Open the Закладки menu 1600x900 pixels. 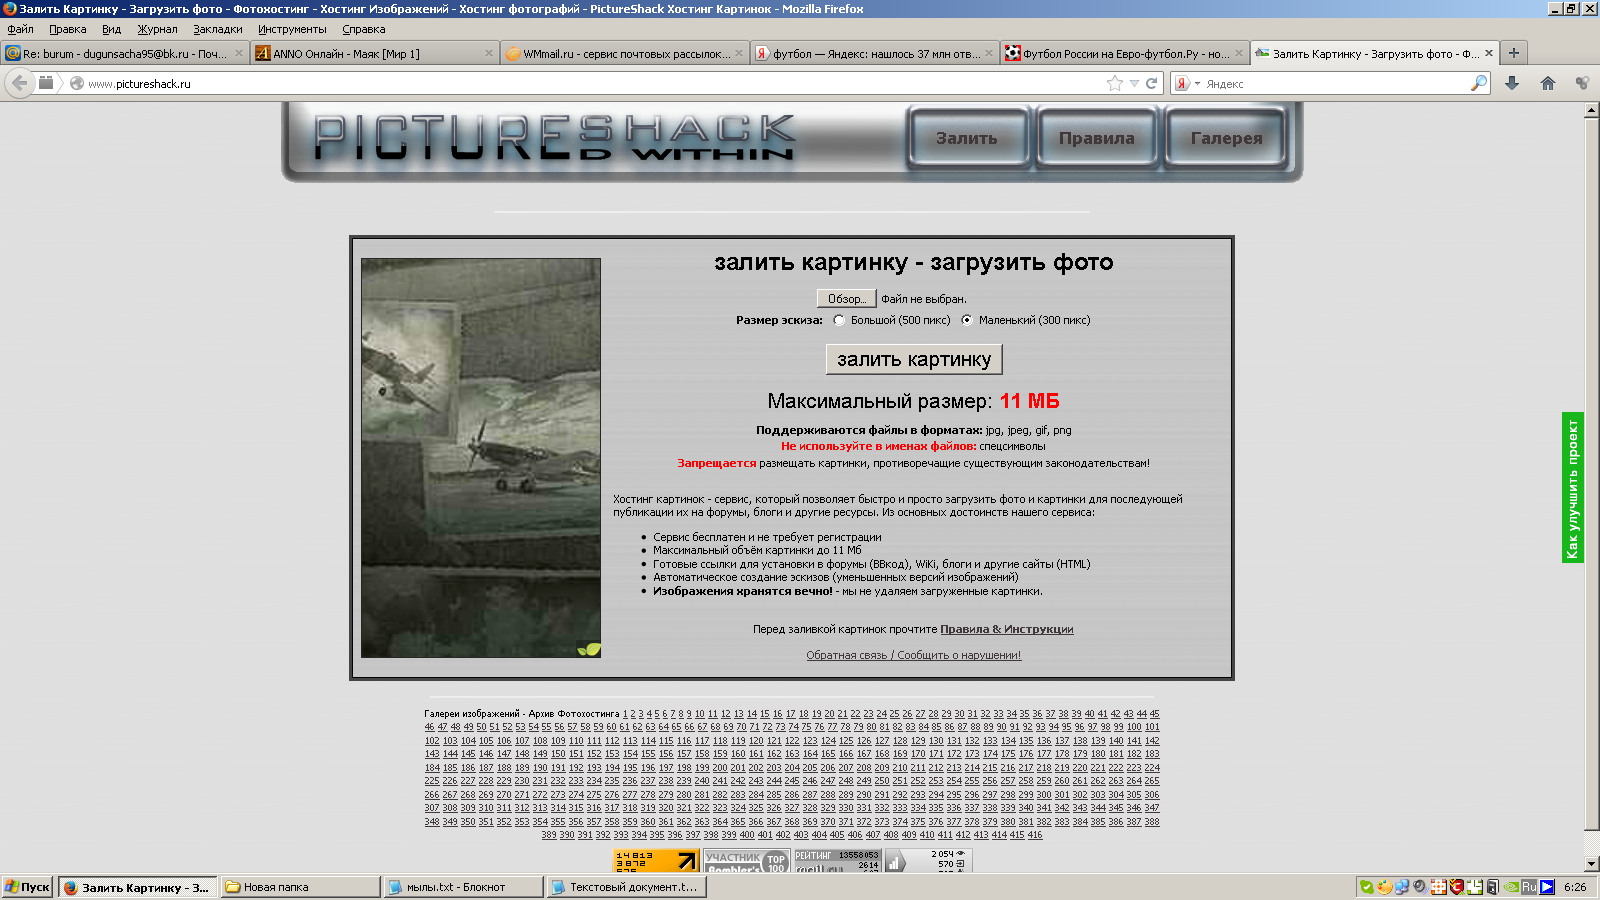click(217, 29)
